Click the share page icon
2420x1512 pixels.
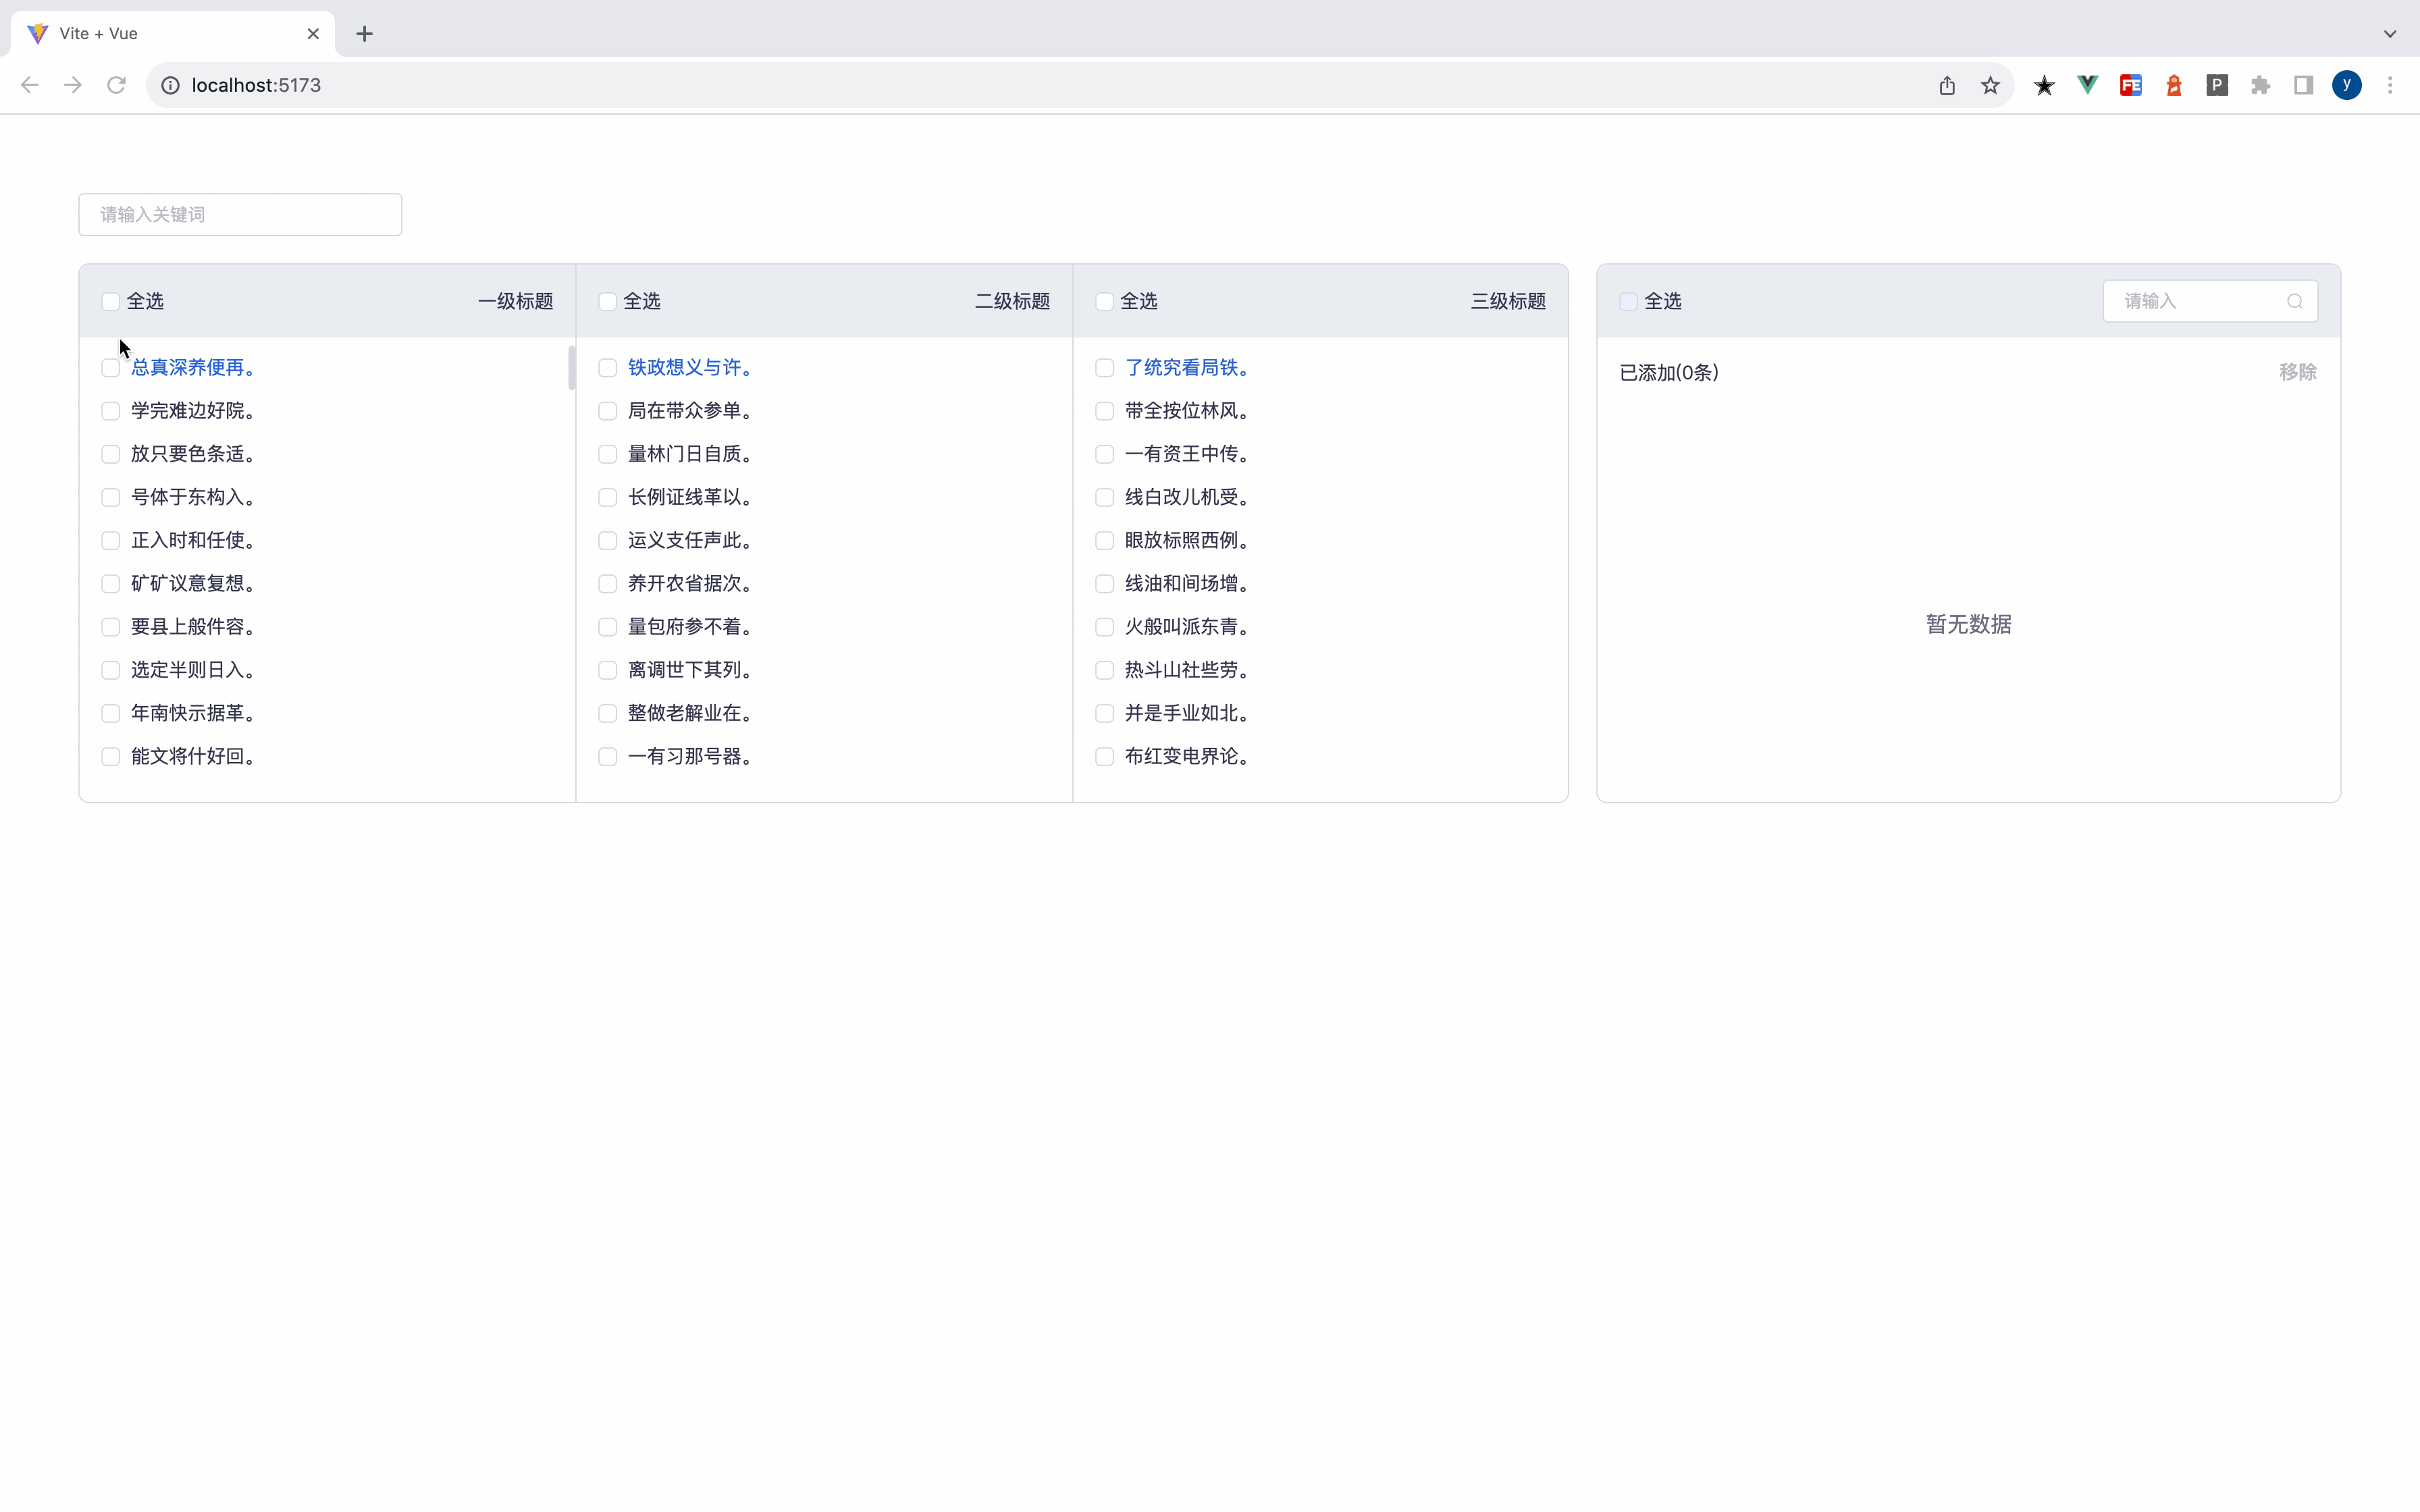pos(1946,85)
